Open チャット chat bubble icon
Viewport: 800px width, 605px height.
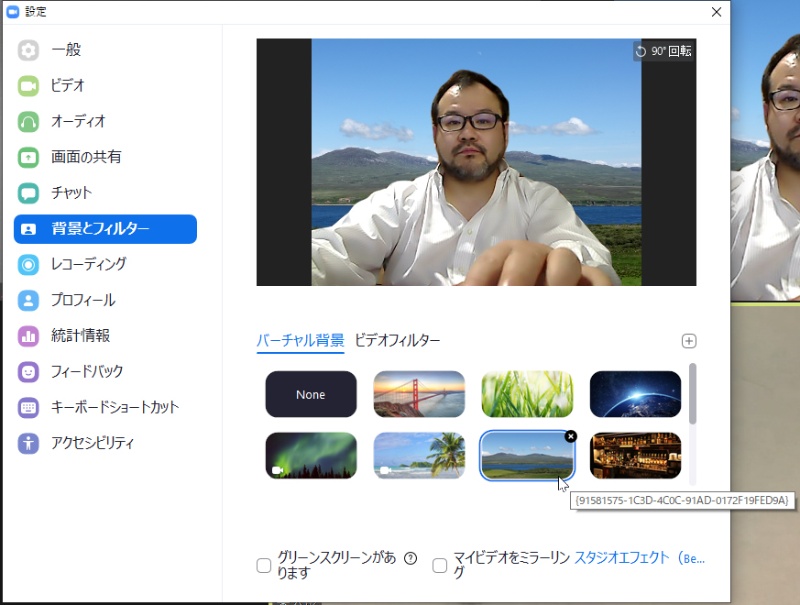click(28, 193)
